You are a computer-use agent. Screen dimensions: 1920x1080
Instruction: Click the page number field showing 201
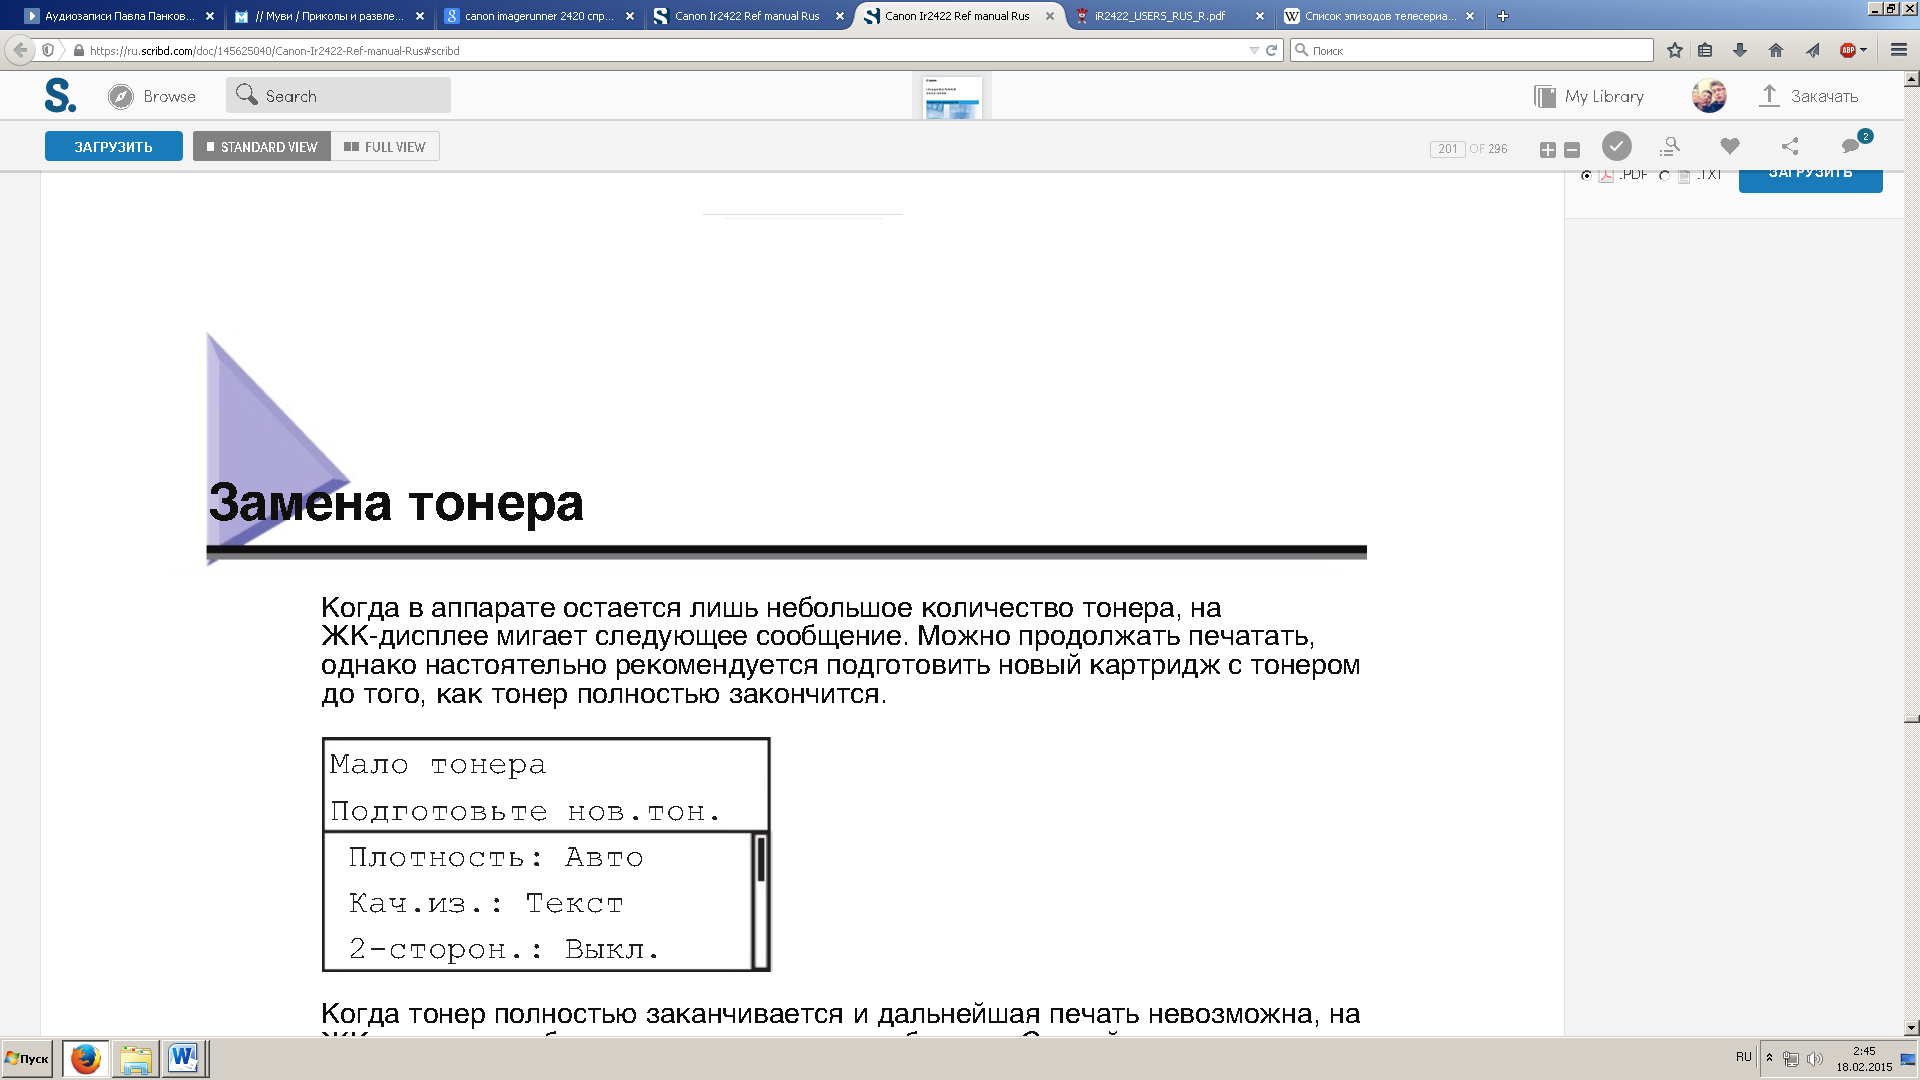click(x=1447, y=149)
